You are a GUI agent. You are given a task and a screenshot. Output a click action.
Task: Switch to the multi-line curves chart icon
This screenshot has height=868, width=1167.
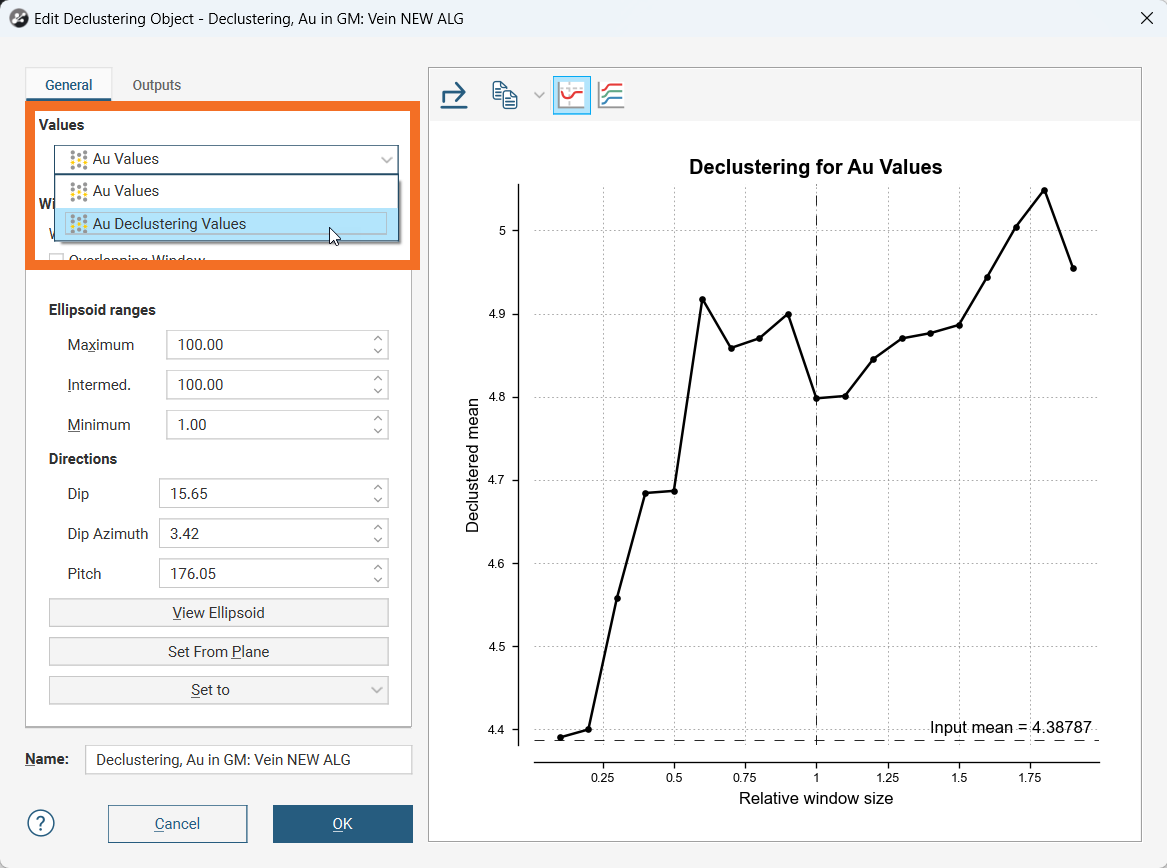coord(611,96)
